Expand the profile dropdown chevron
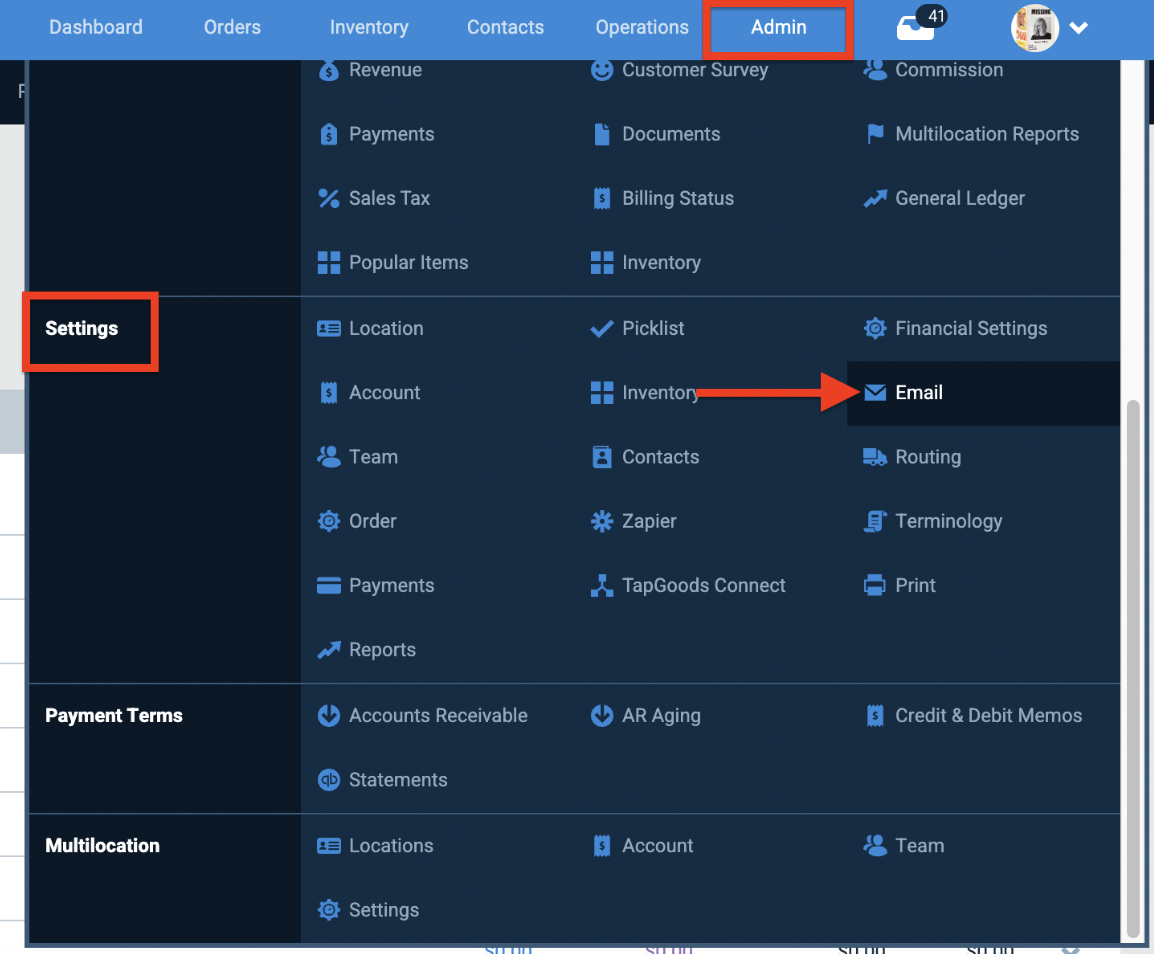1154x954 pixels. (x=1078, y=28)
